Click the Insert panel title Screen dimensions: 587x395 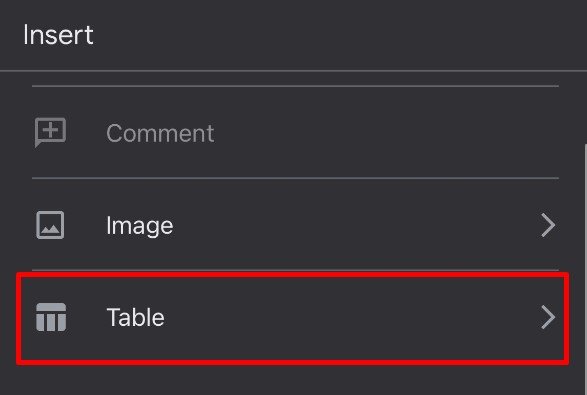click(58, 34)
